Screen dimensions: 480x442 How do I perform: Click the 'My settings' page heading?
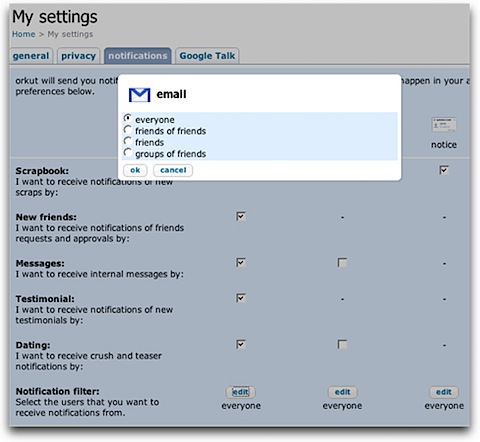[x=55, y=17]
